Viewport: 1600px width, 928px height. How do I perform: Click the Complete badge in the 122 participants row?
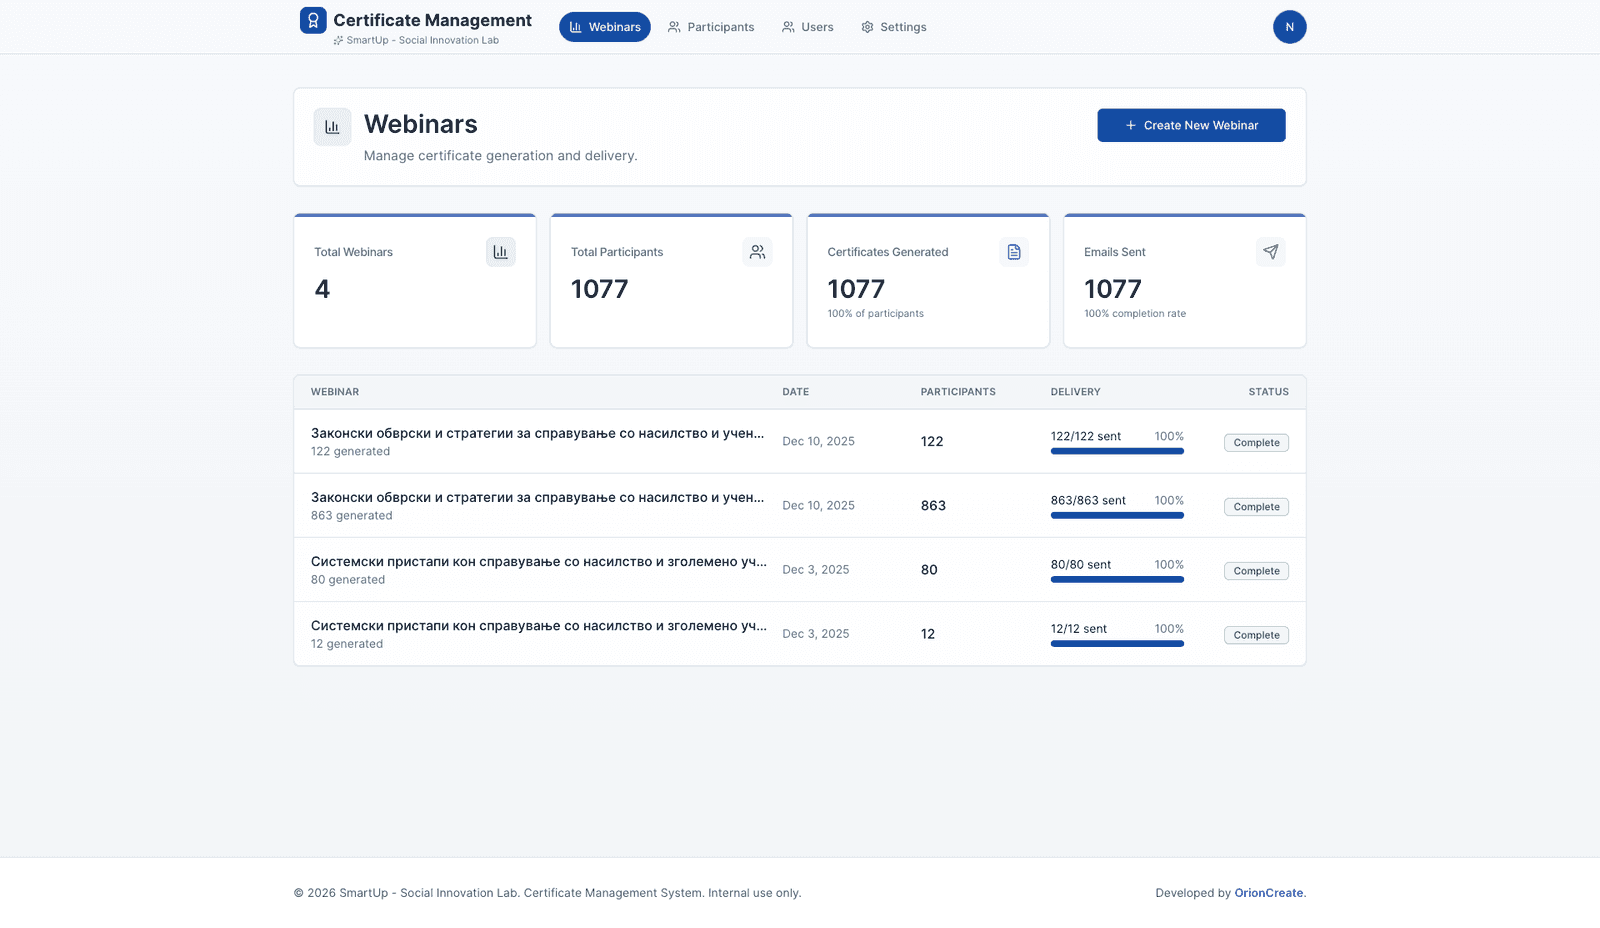click(x=1256, y=443)
